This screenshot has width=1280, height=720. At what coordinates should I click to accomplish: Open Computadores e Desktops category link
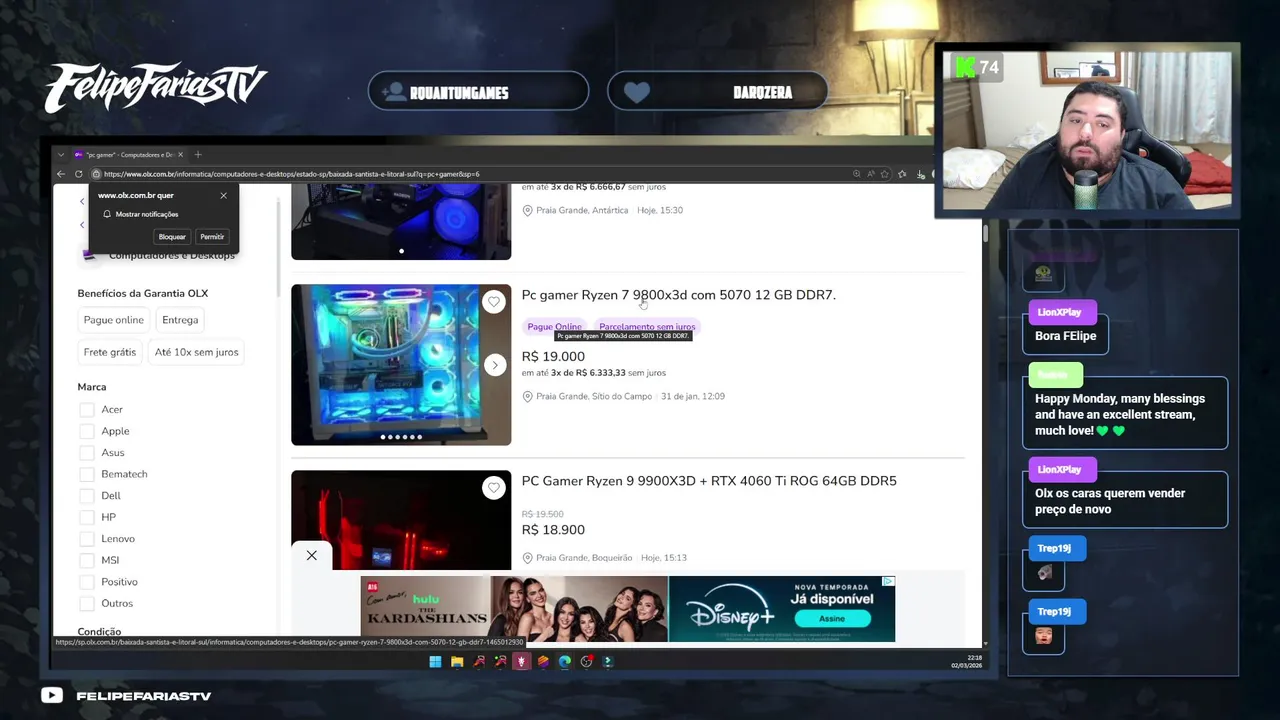click(172, 256)
